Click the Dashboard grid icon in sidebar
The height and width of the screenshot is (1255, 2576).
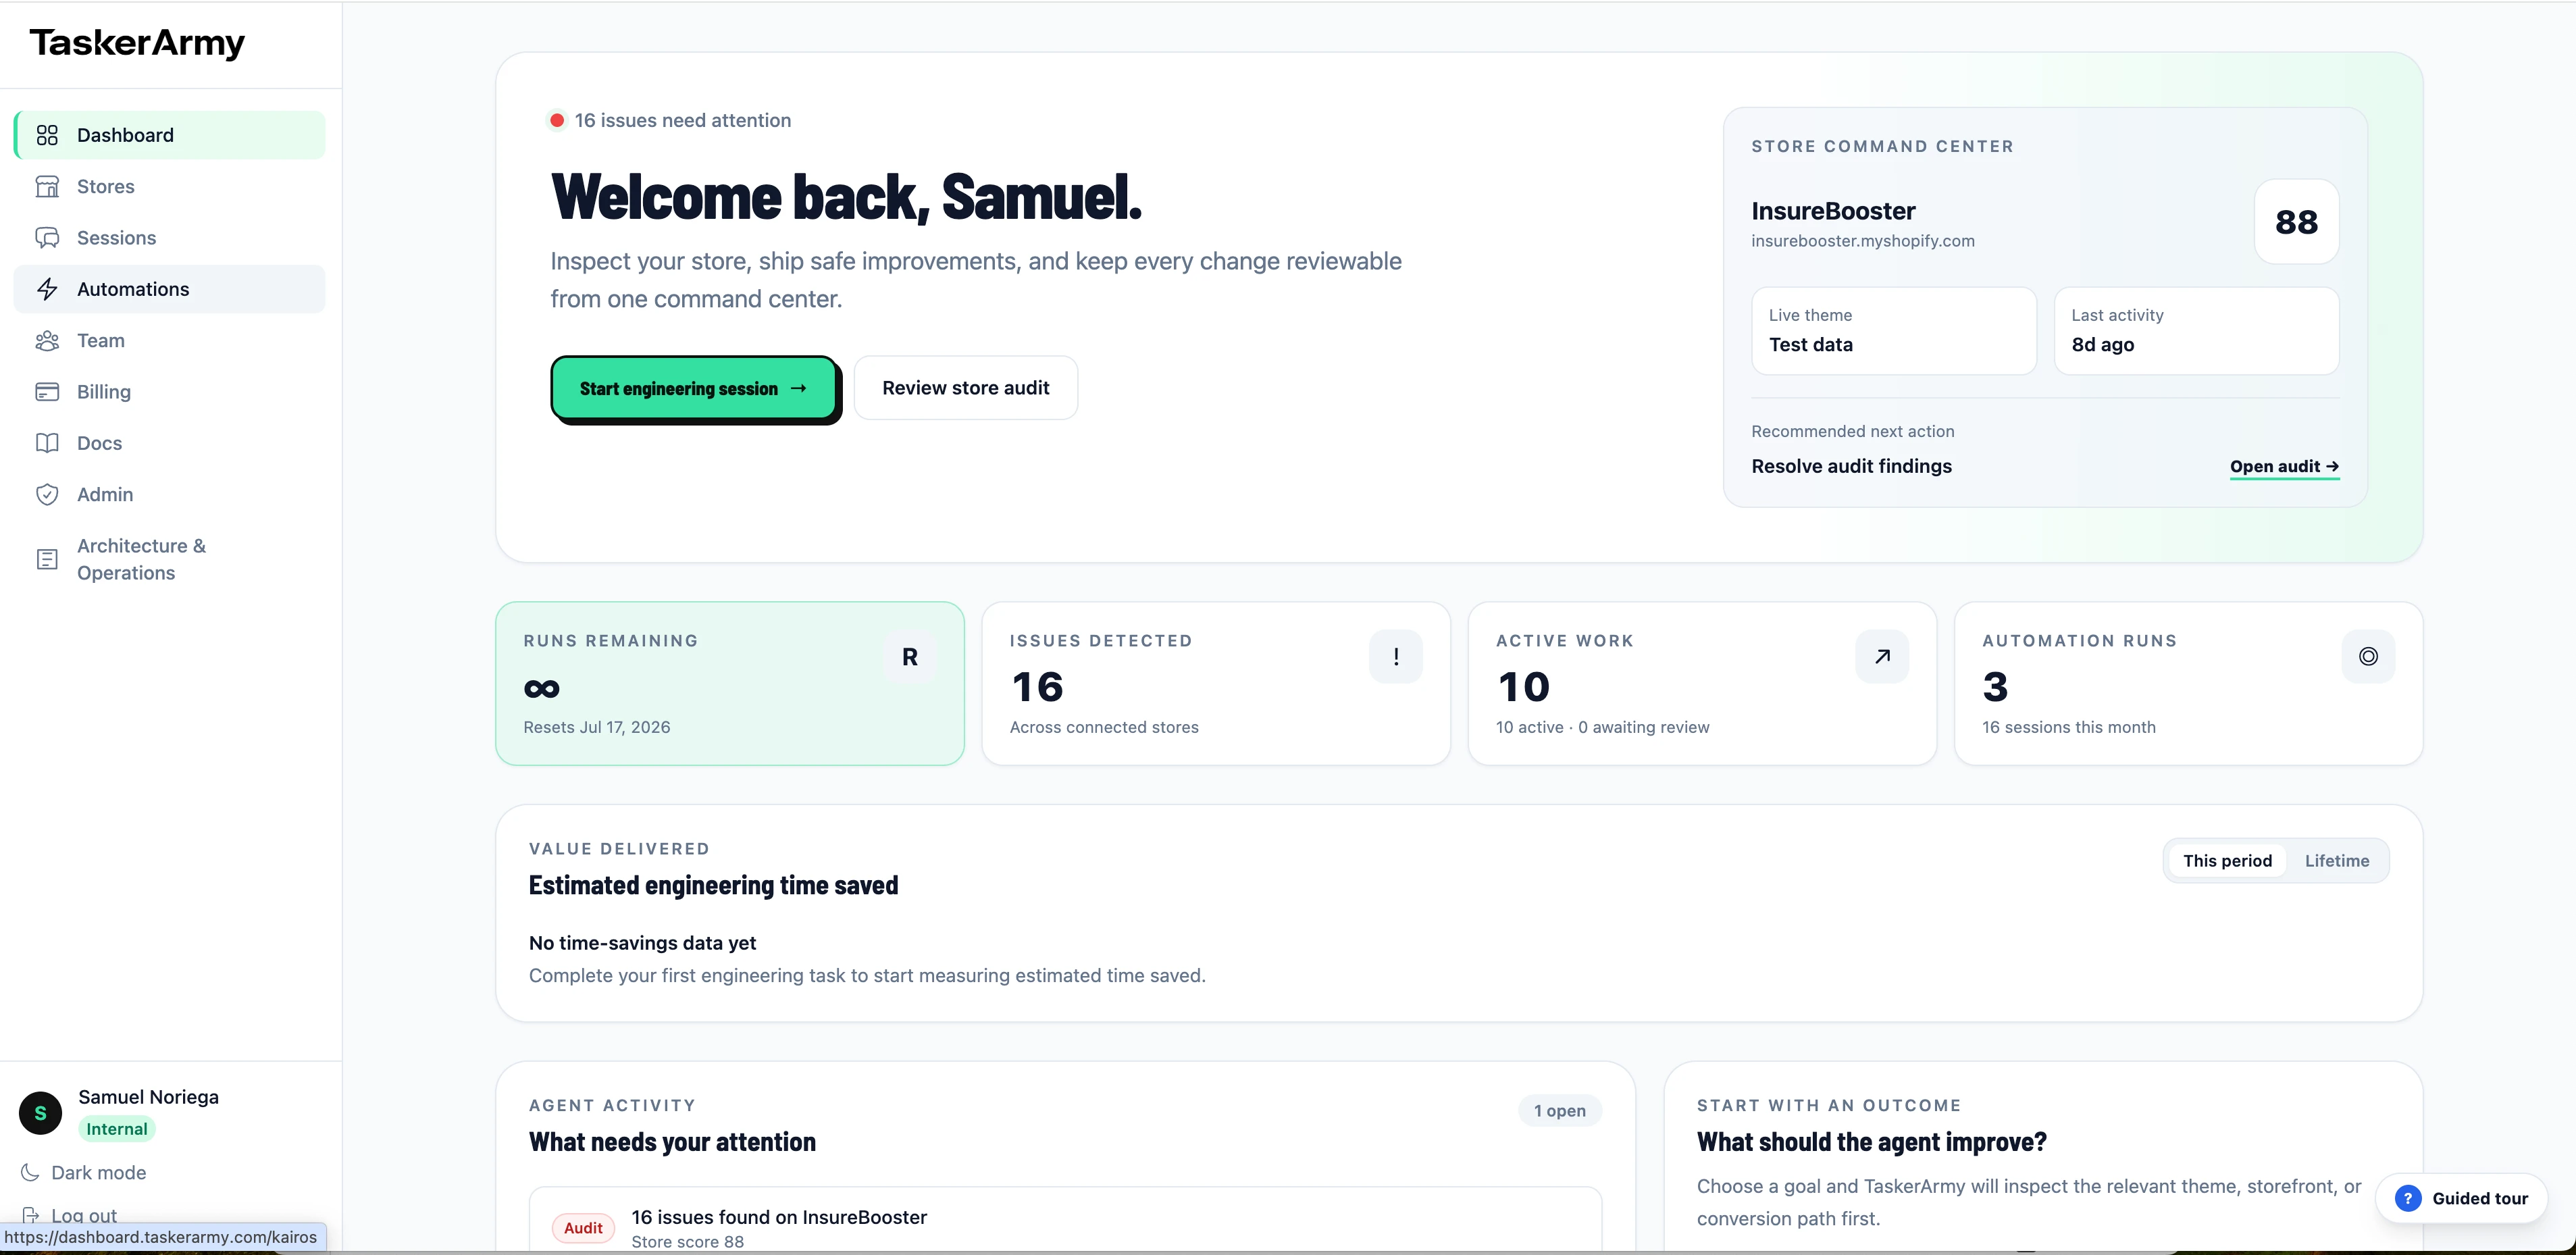point(47,135)
